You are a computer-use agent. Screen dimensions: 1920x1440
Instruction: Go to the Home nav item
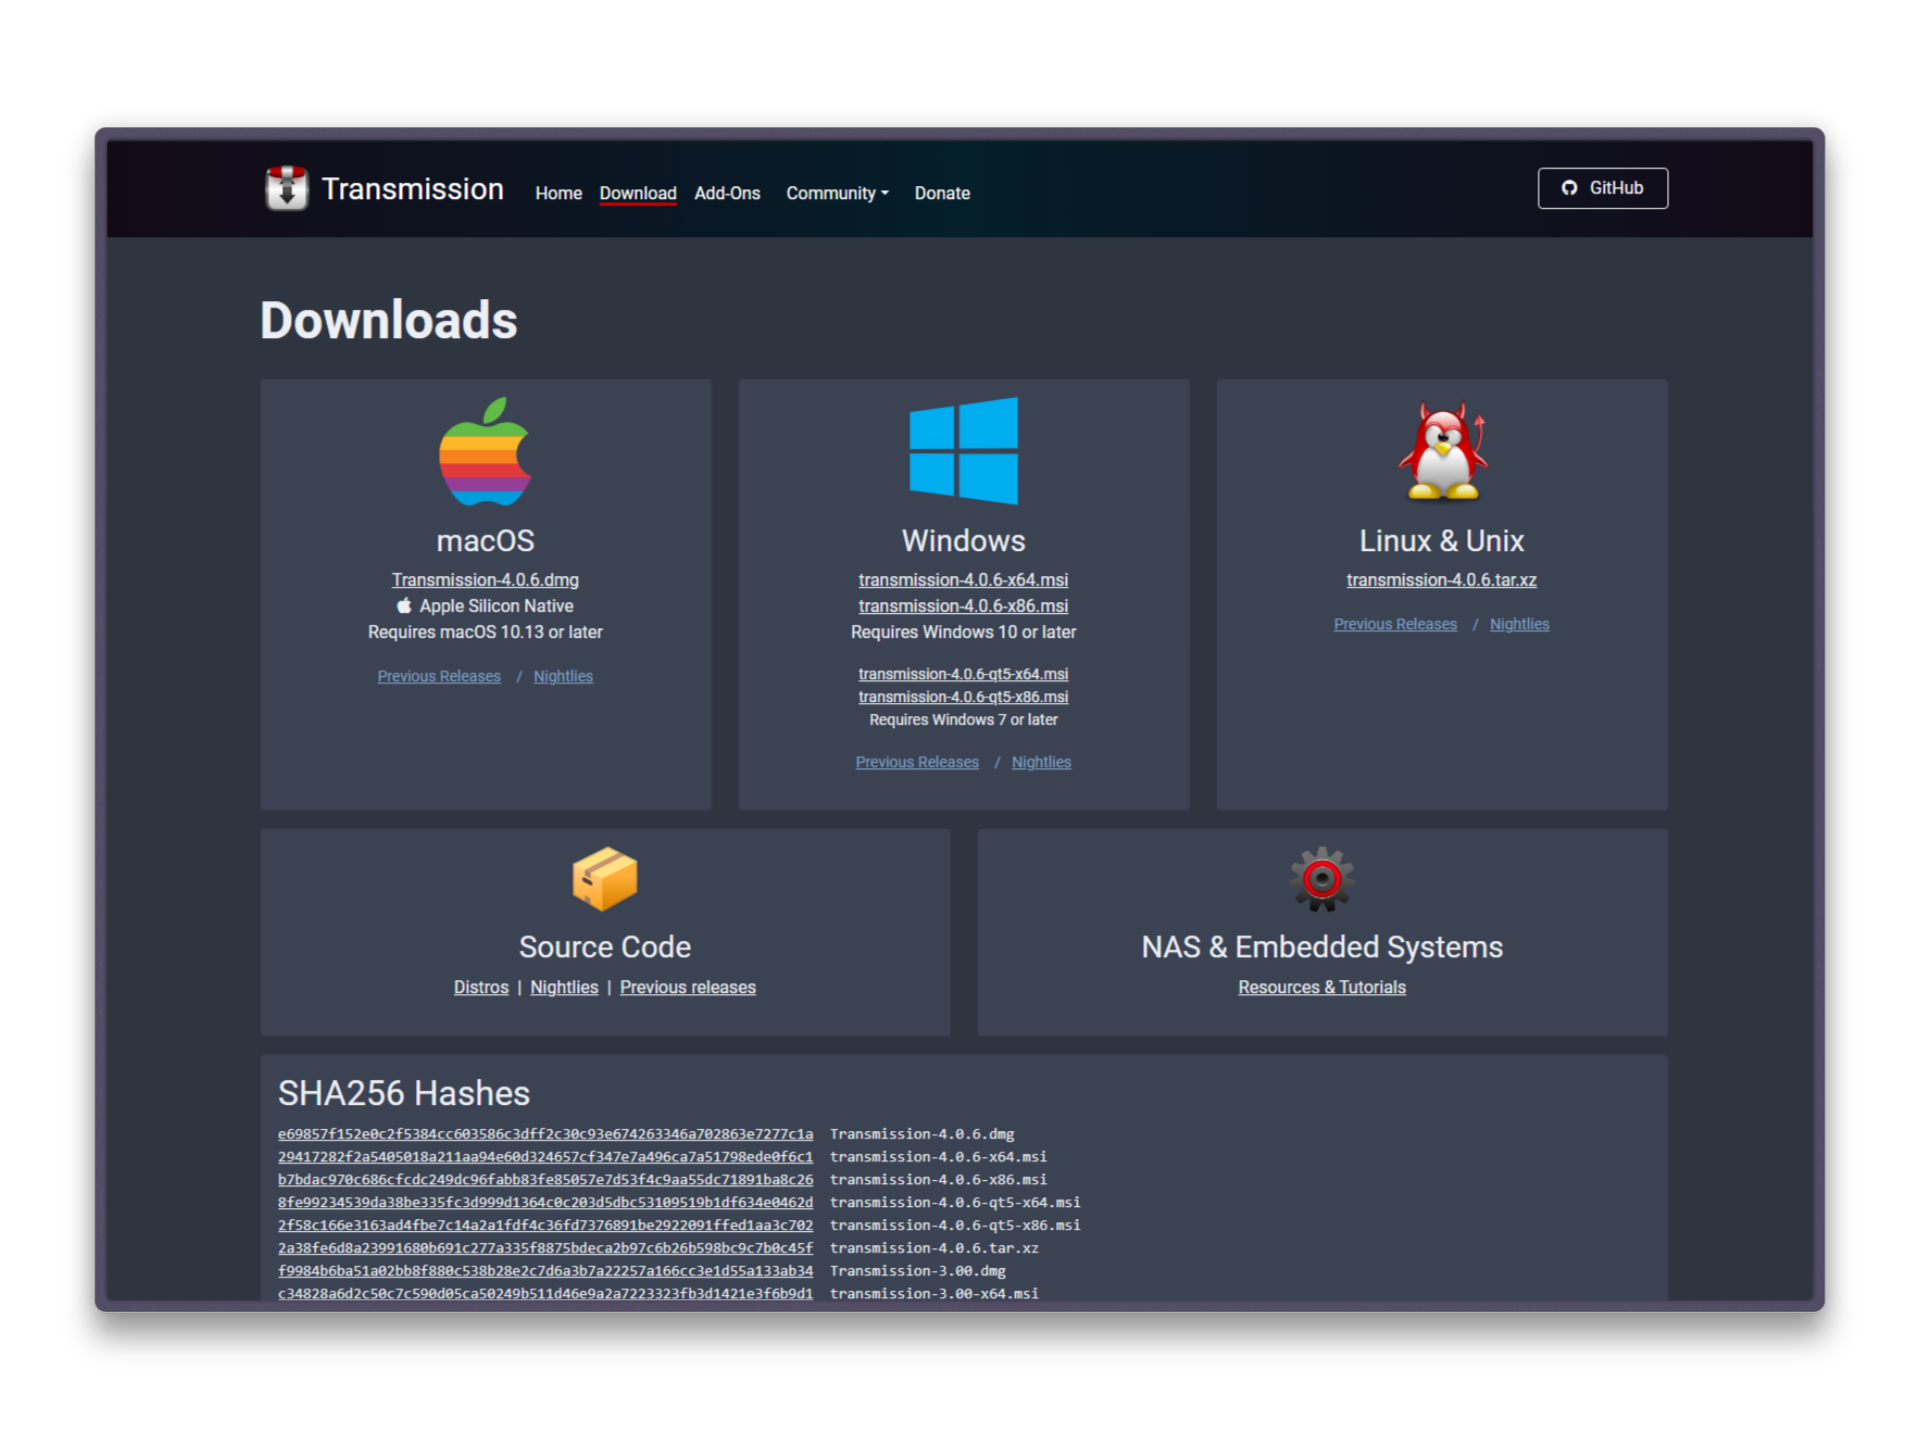(x=558, y=193)
